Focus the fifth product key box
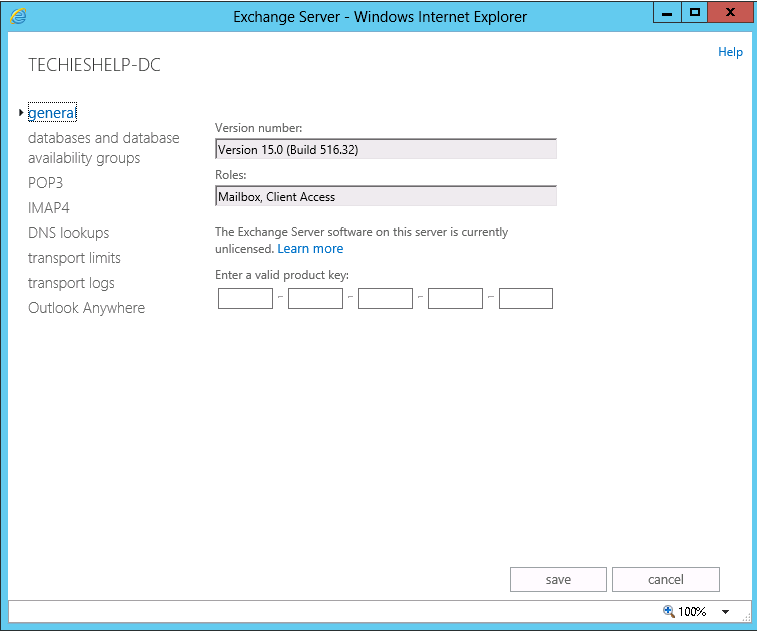 coord(526,298)
